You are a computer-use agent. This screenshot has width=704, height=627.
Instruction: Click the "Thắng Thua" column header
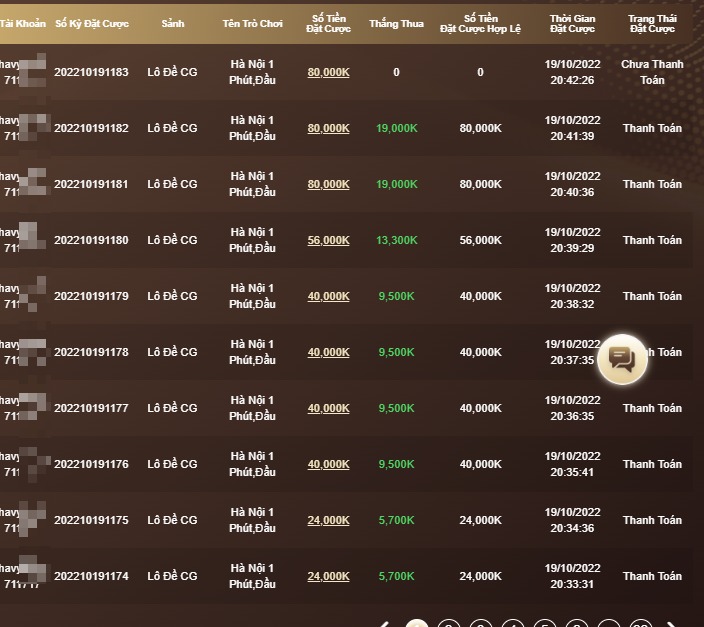click(396, 23)
